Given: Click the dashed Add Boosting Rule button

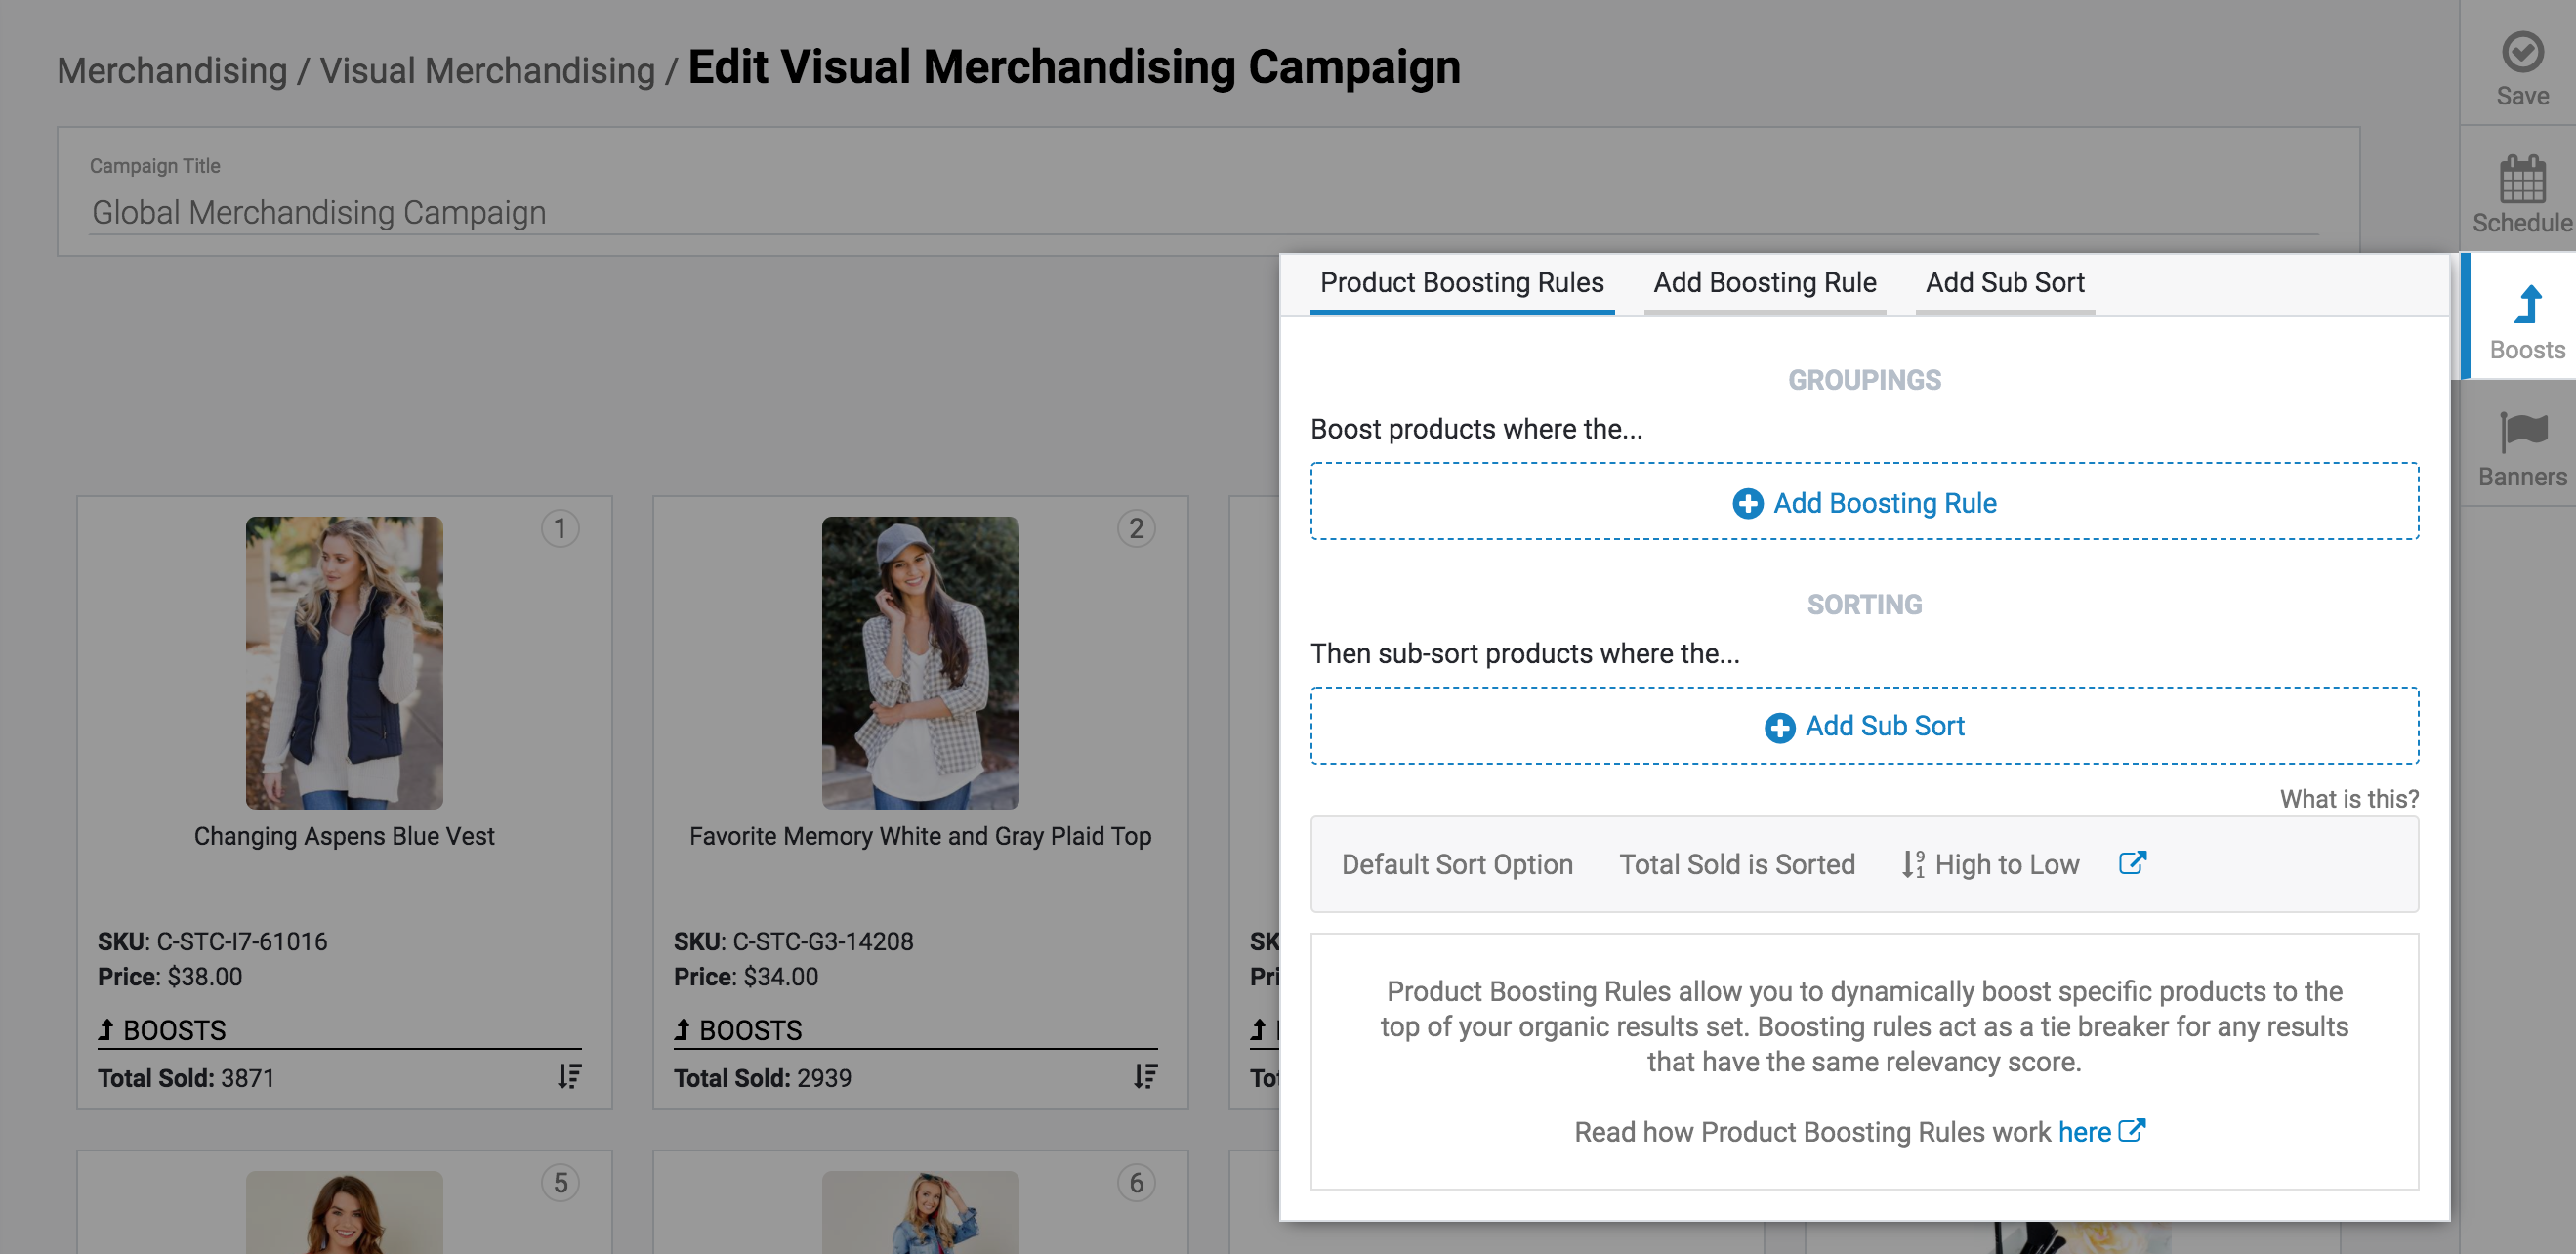Looking at the screenshot, I should (x=1864, y=501).
